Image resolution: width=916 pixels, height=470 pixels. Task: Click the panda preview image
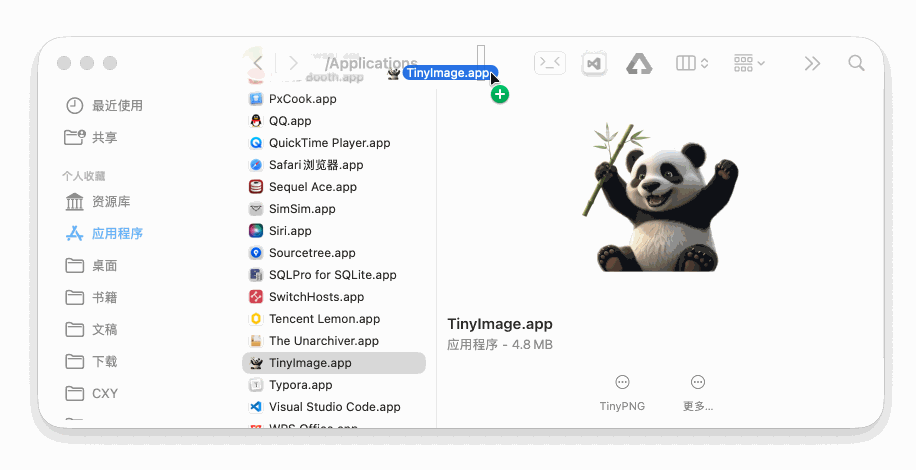(660, 197)
